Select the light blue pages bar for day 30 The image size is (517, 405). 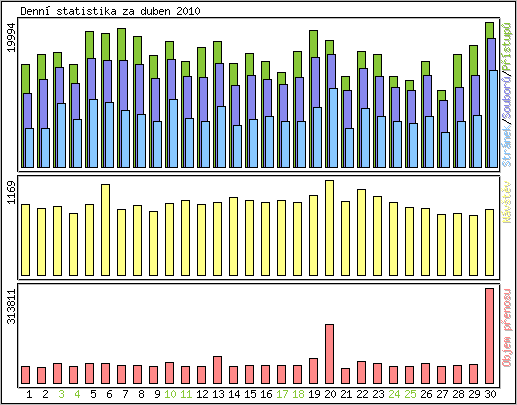tap(493, 119)
